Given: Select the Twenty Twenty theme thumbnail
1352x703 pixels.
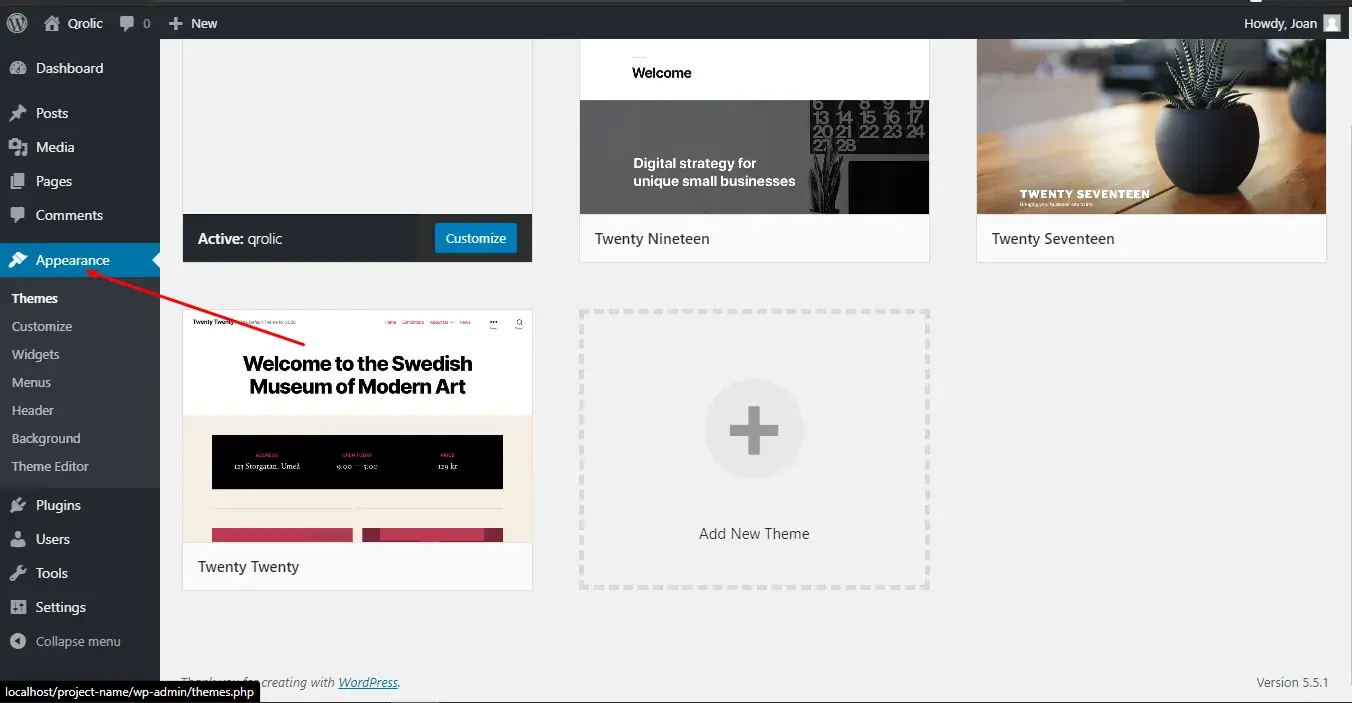Looking at the screenshot, I should pos(357,426).
